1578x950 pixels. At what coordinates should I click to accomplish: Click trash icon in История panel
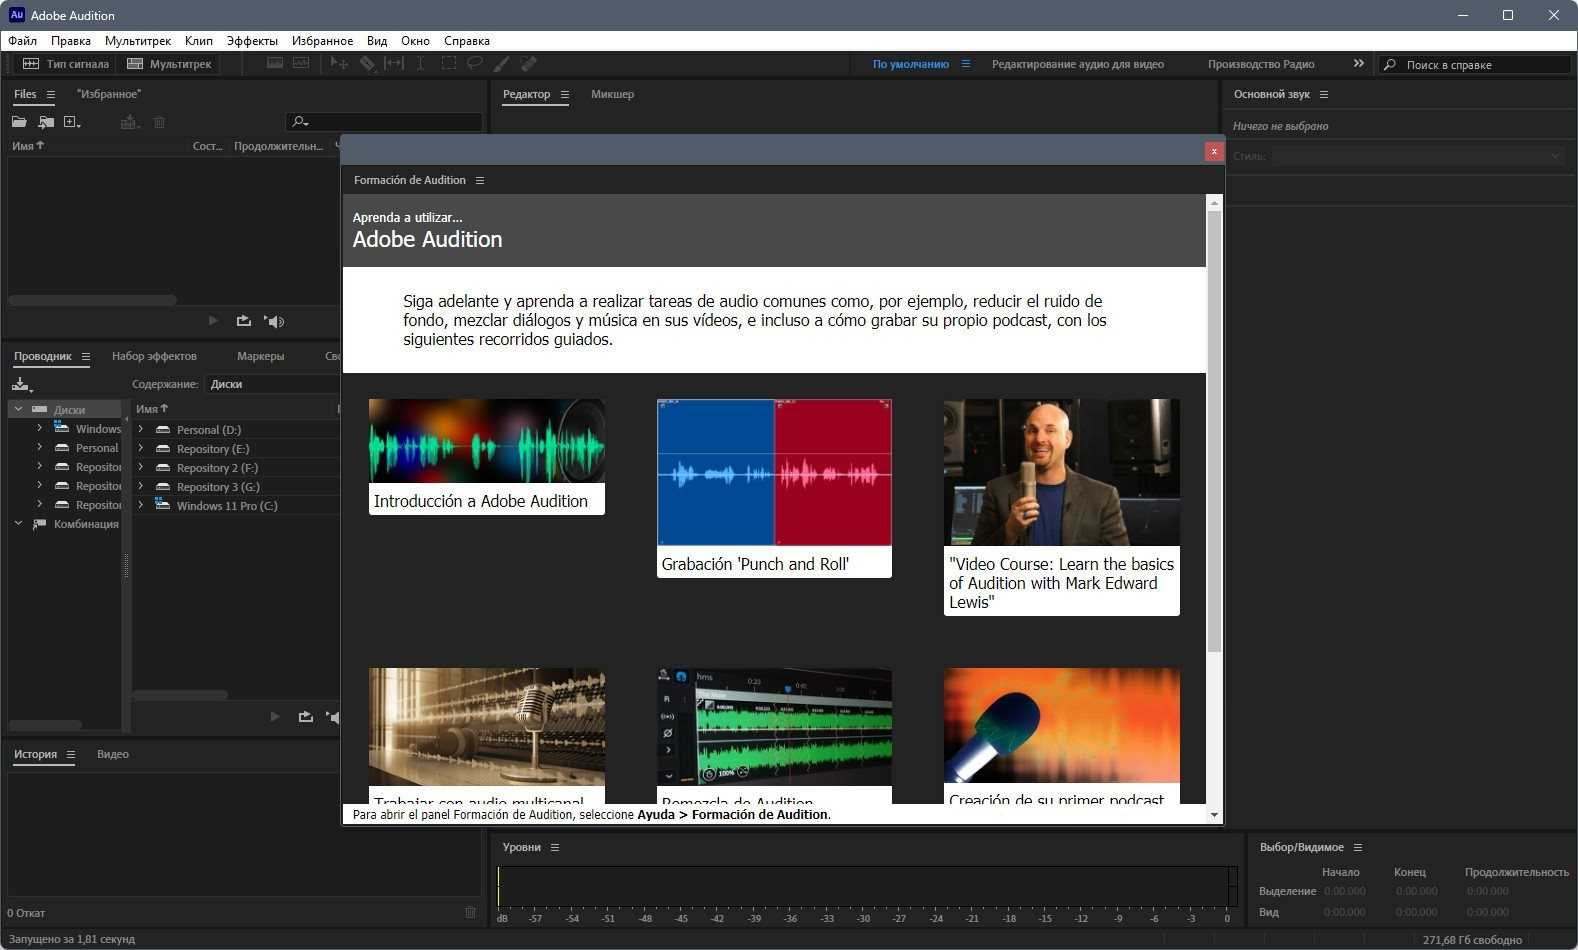pos(471,912)
